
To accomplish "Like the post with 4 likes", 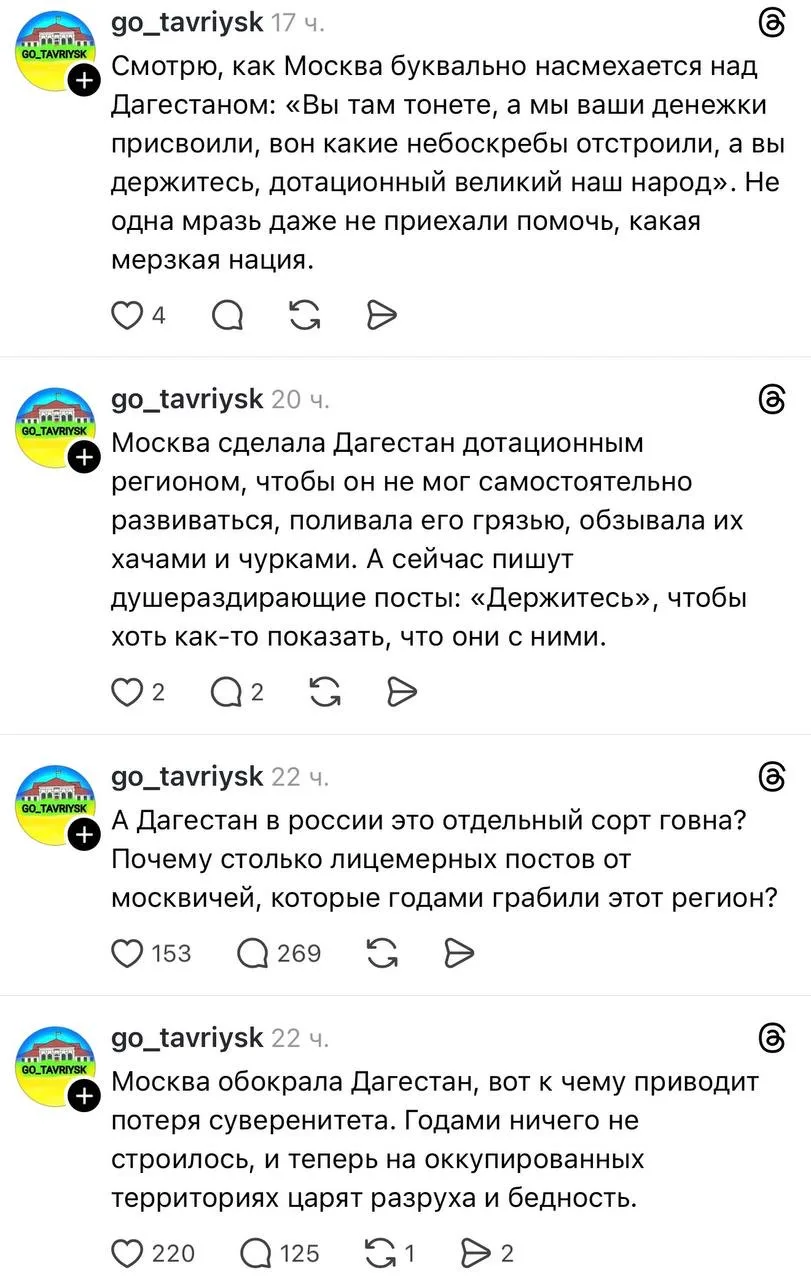I will point(127,315).
